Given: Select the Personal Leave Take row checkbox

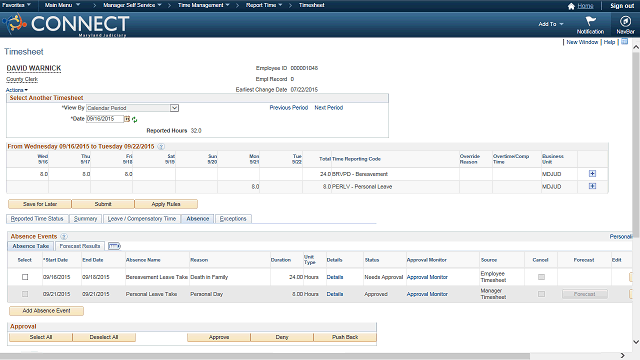Looking at the screenshot, I should [25, 294].
